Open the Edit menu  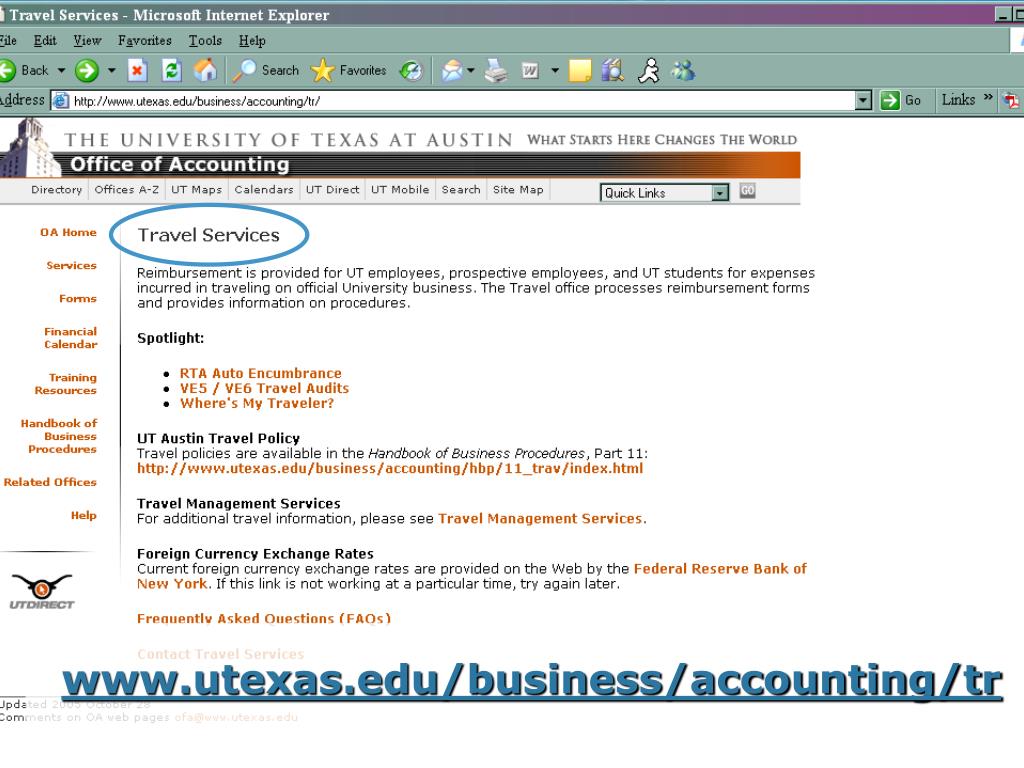coord(45,40)
